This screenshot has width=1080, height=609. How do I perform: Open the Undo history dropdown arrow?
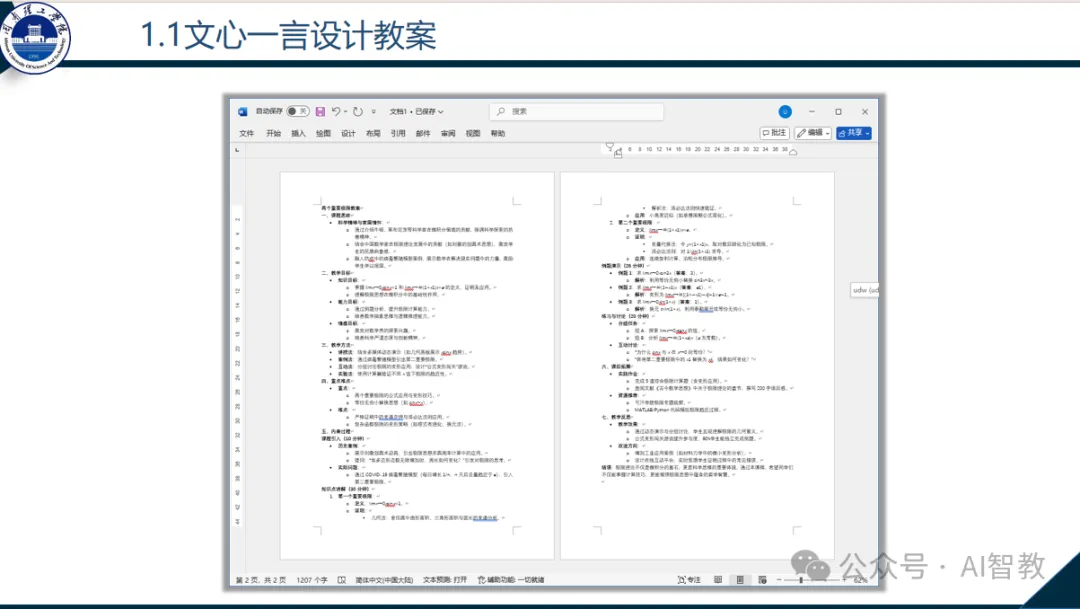click(345, 112)
